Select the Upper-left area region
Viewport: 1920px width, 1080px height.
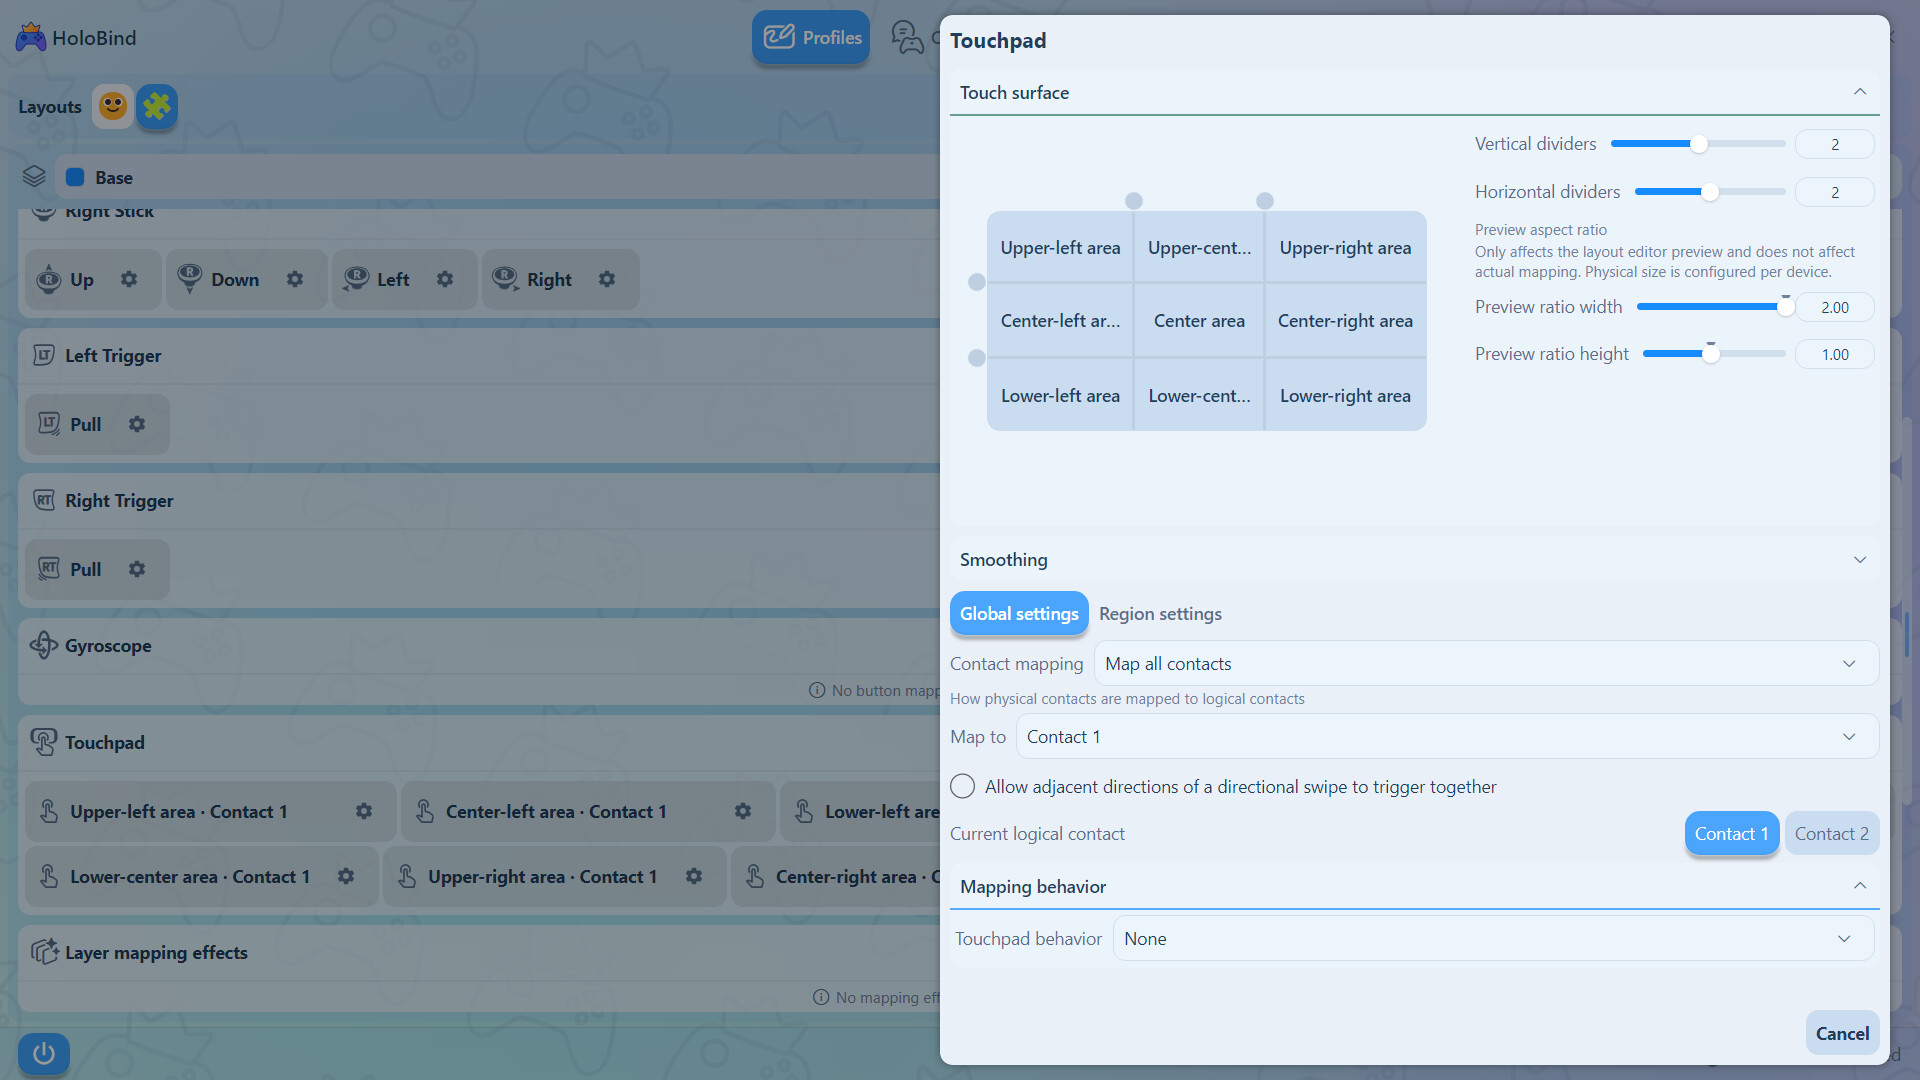(x=1060, y=247)
